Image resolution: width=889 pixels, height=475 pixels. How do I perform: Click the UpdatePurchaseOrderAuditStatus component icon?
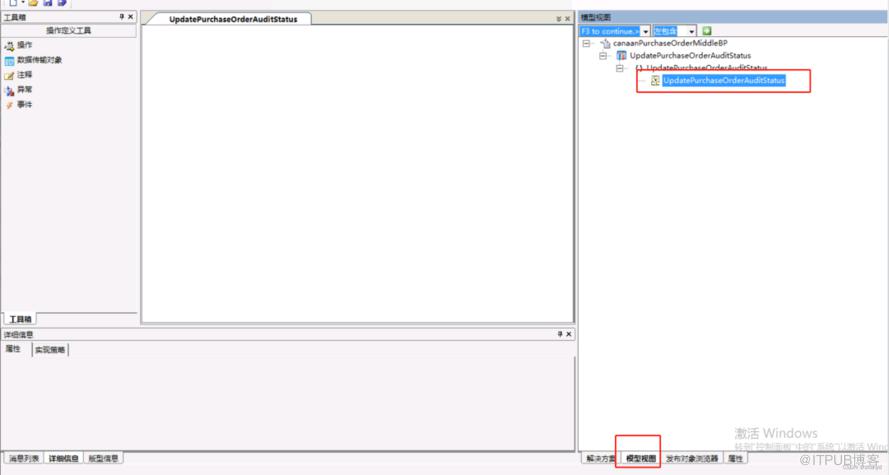621,56
